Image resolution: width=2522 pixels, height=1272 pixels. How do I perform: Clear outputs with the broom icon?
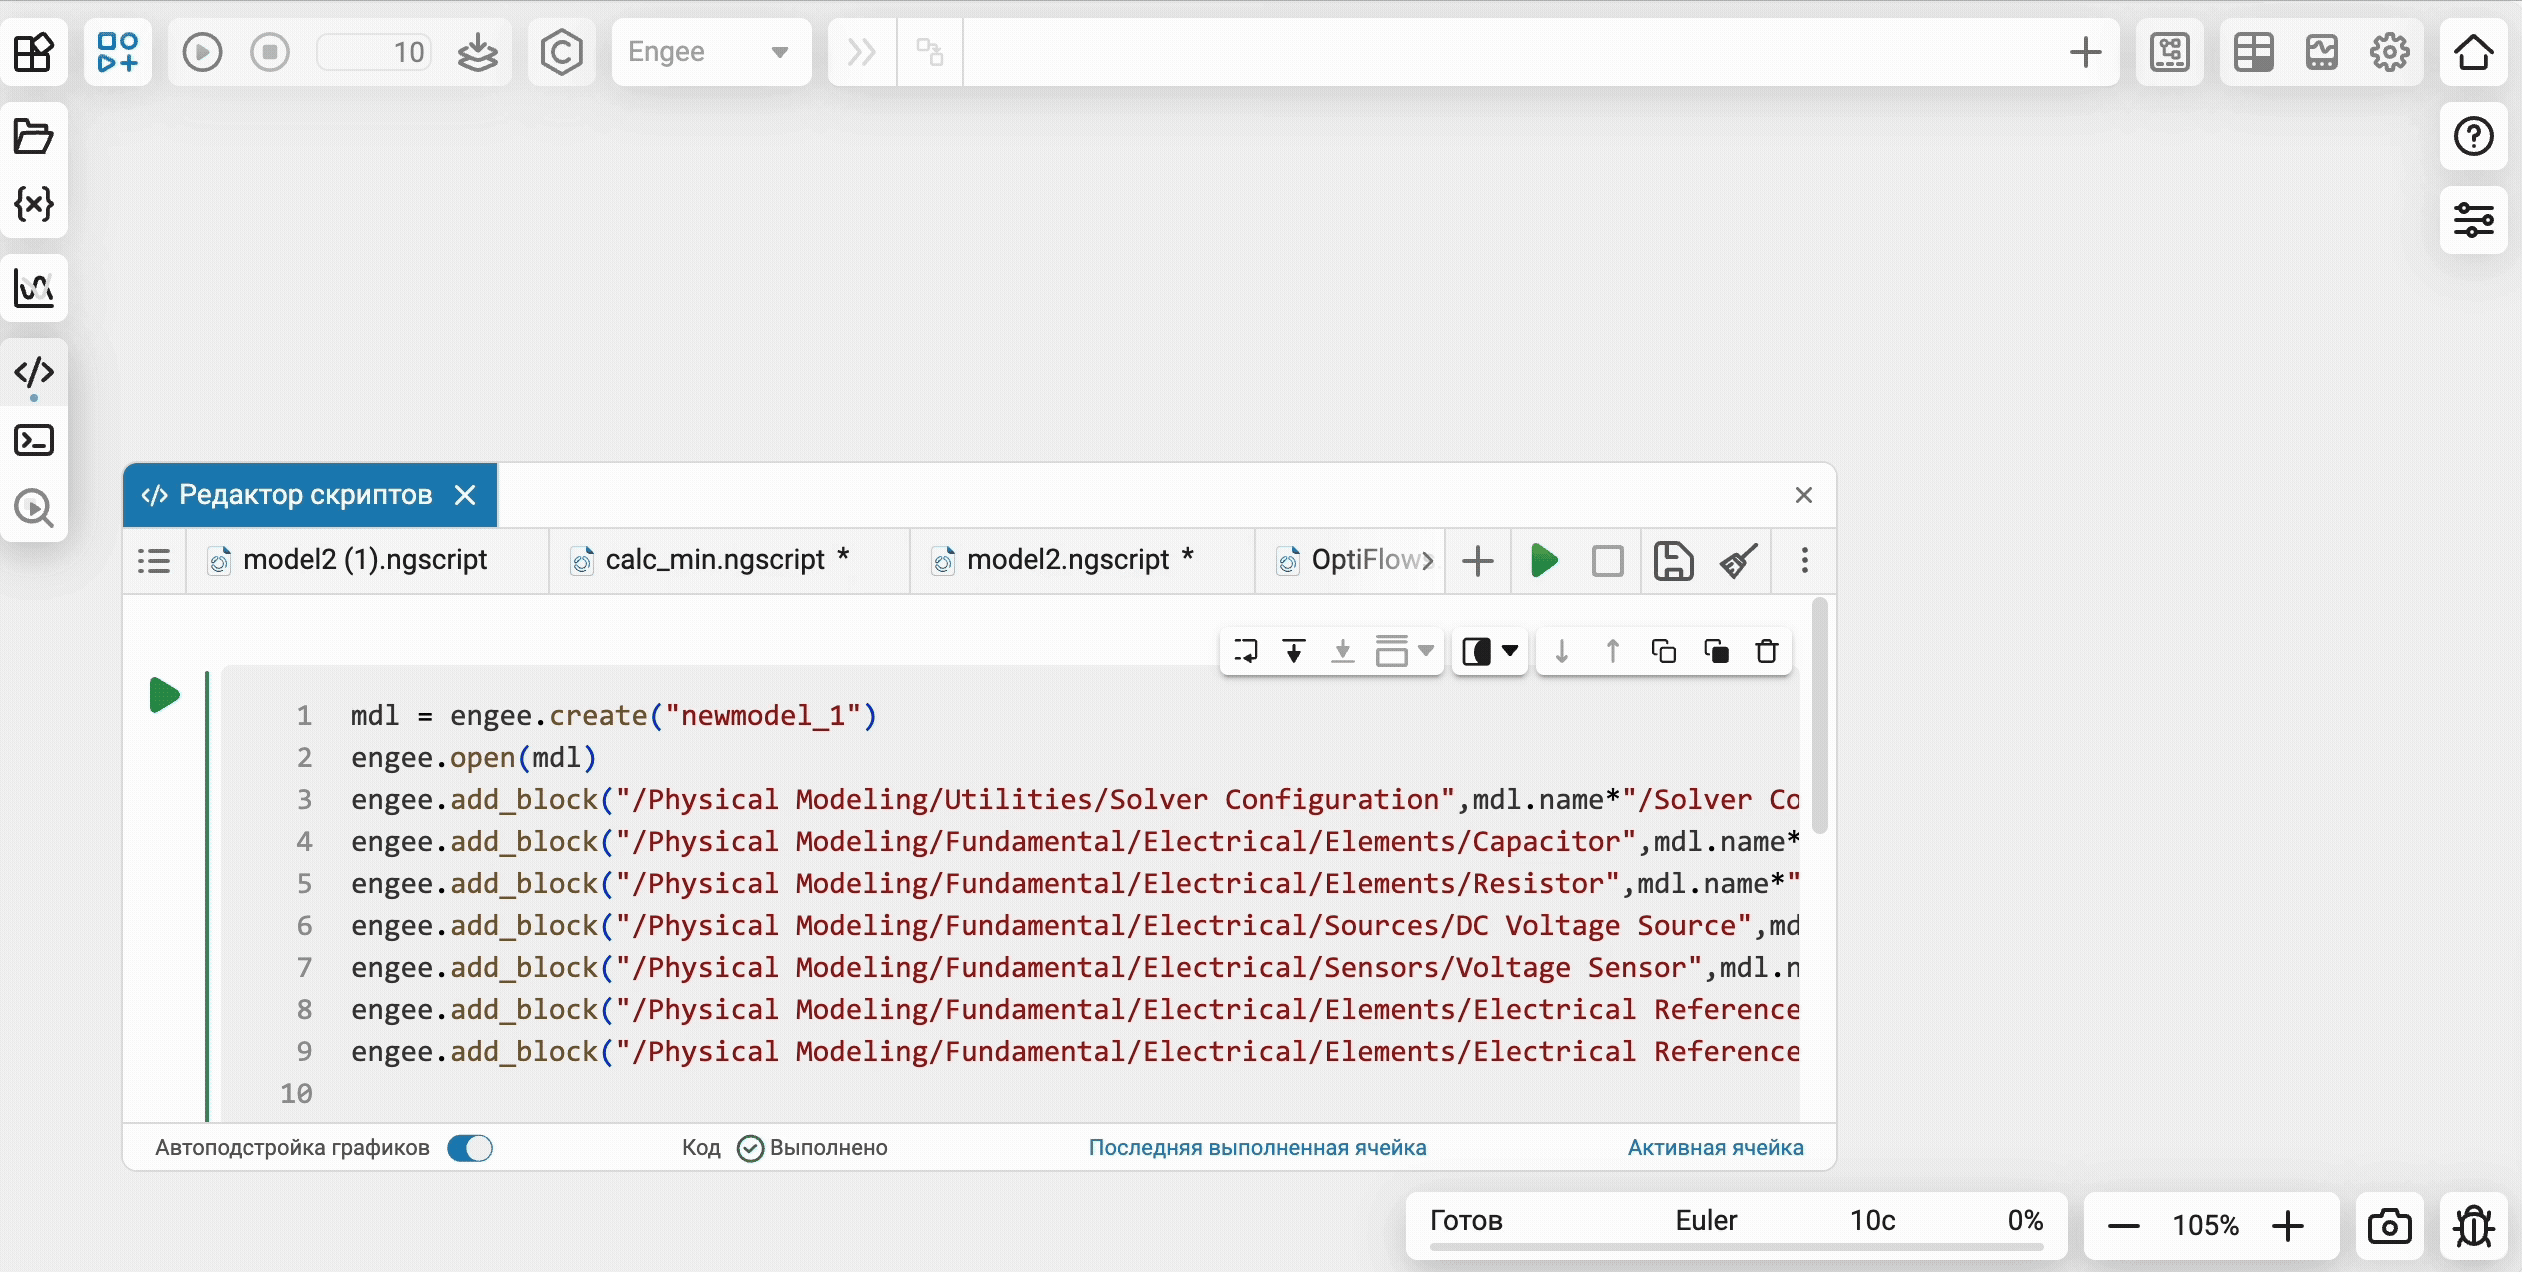1739,560
